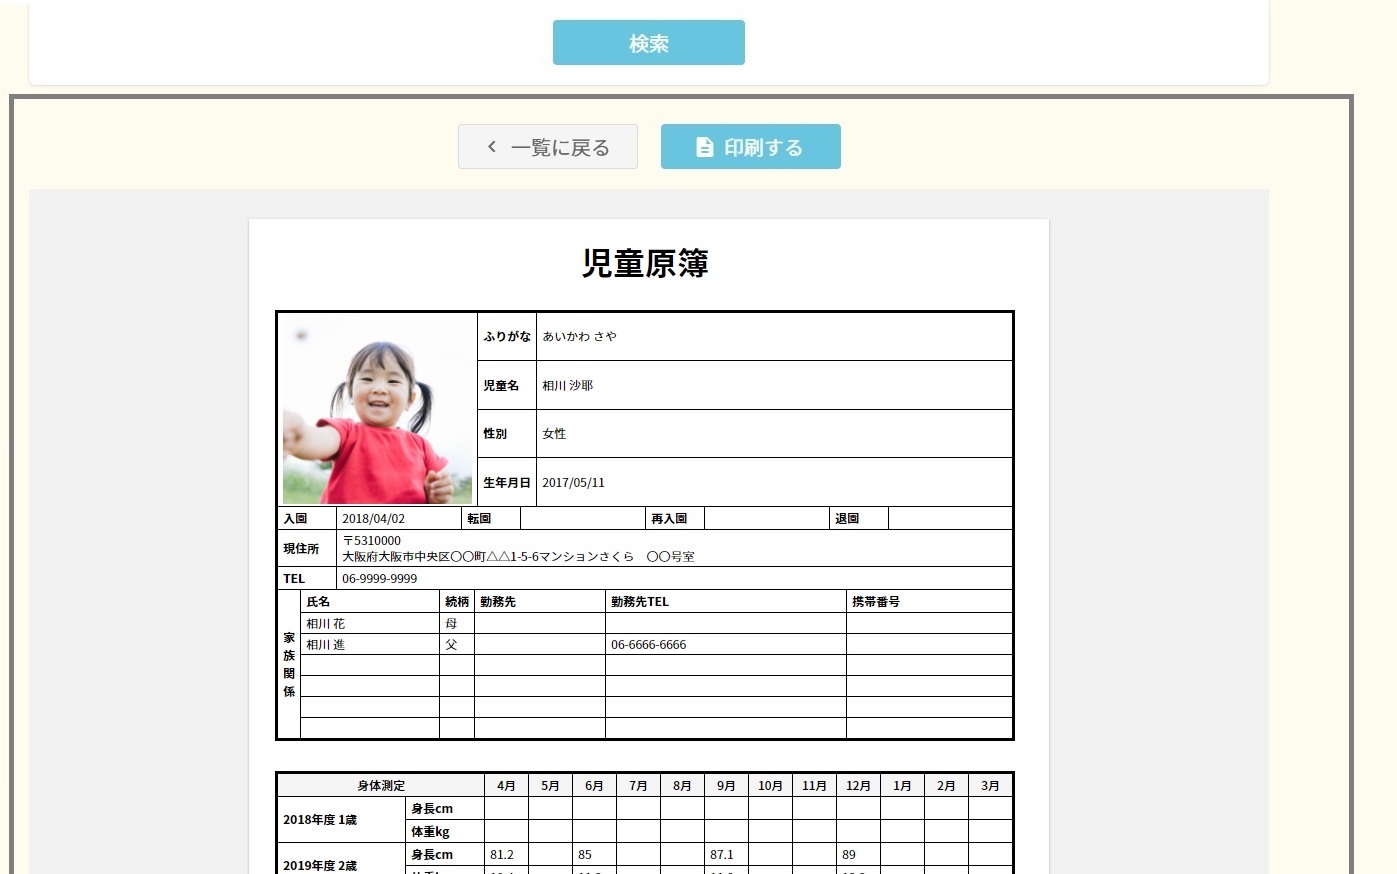The width and height of the screenshot is (1397, 874).
Task: Click the postal code 〒5310000
Action: point(371,541)
